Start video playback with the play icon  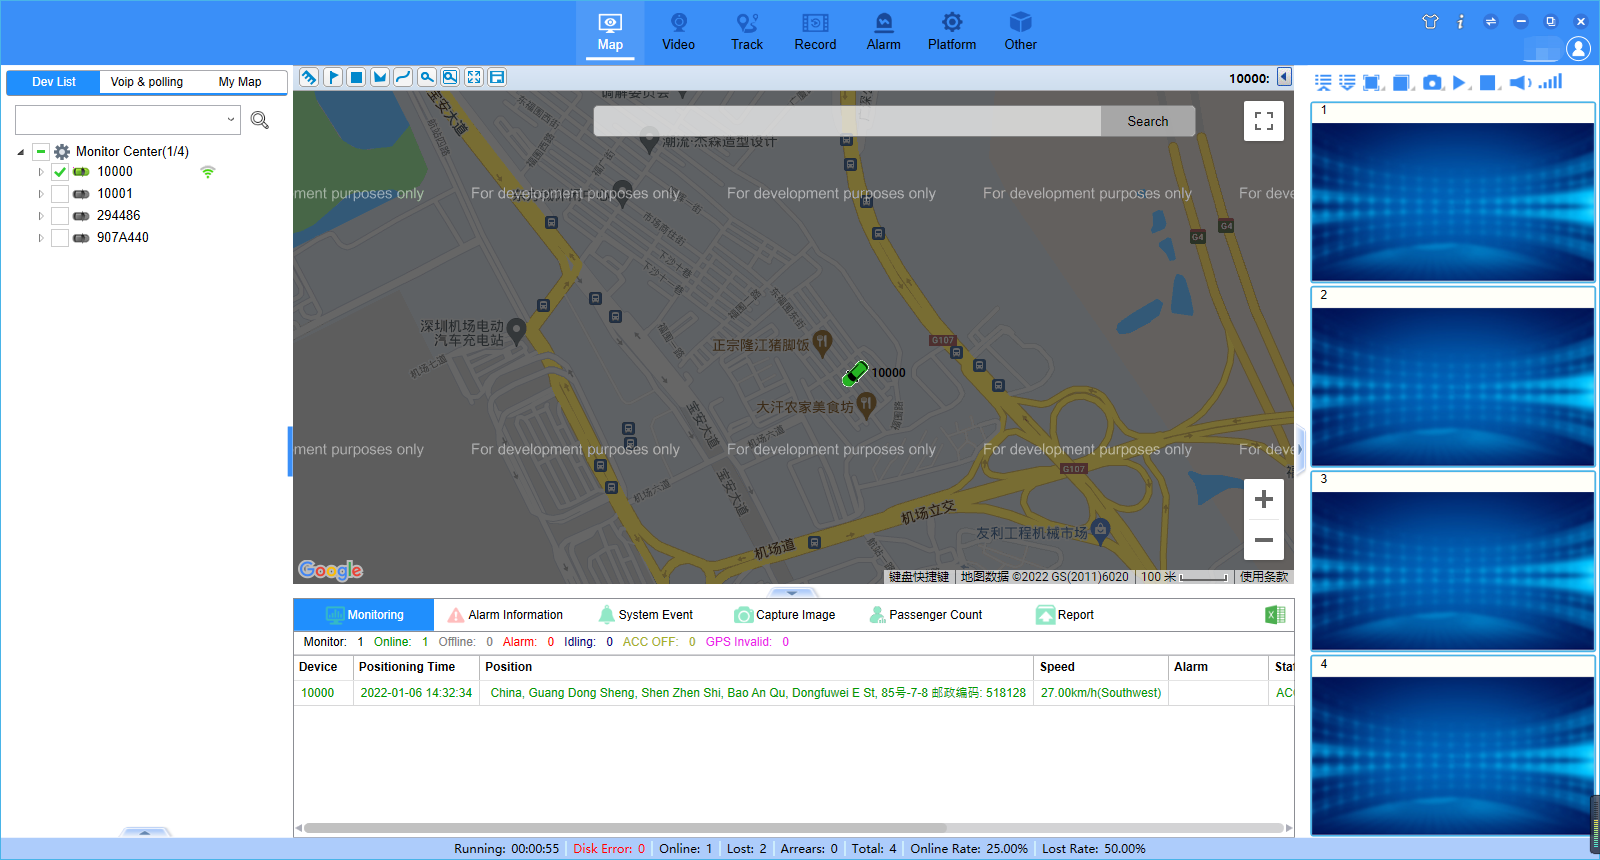[x=1460, y=83]
